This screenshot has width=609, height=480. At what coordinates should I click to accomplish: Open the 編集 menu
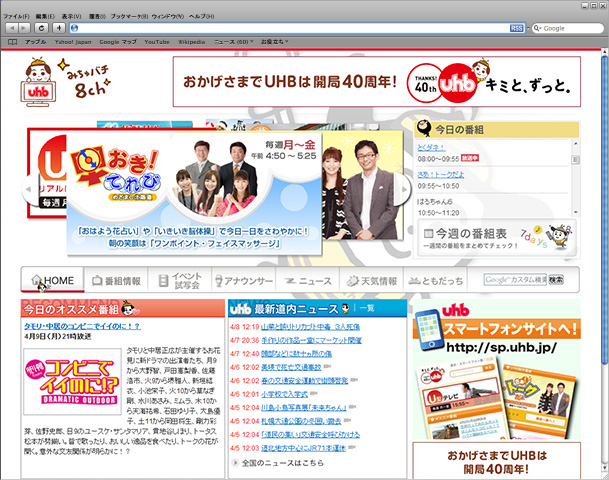coord(45,16)
